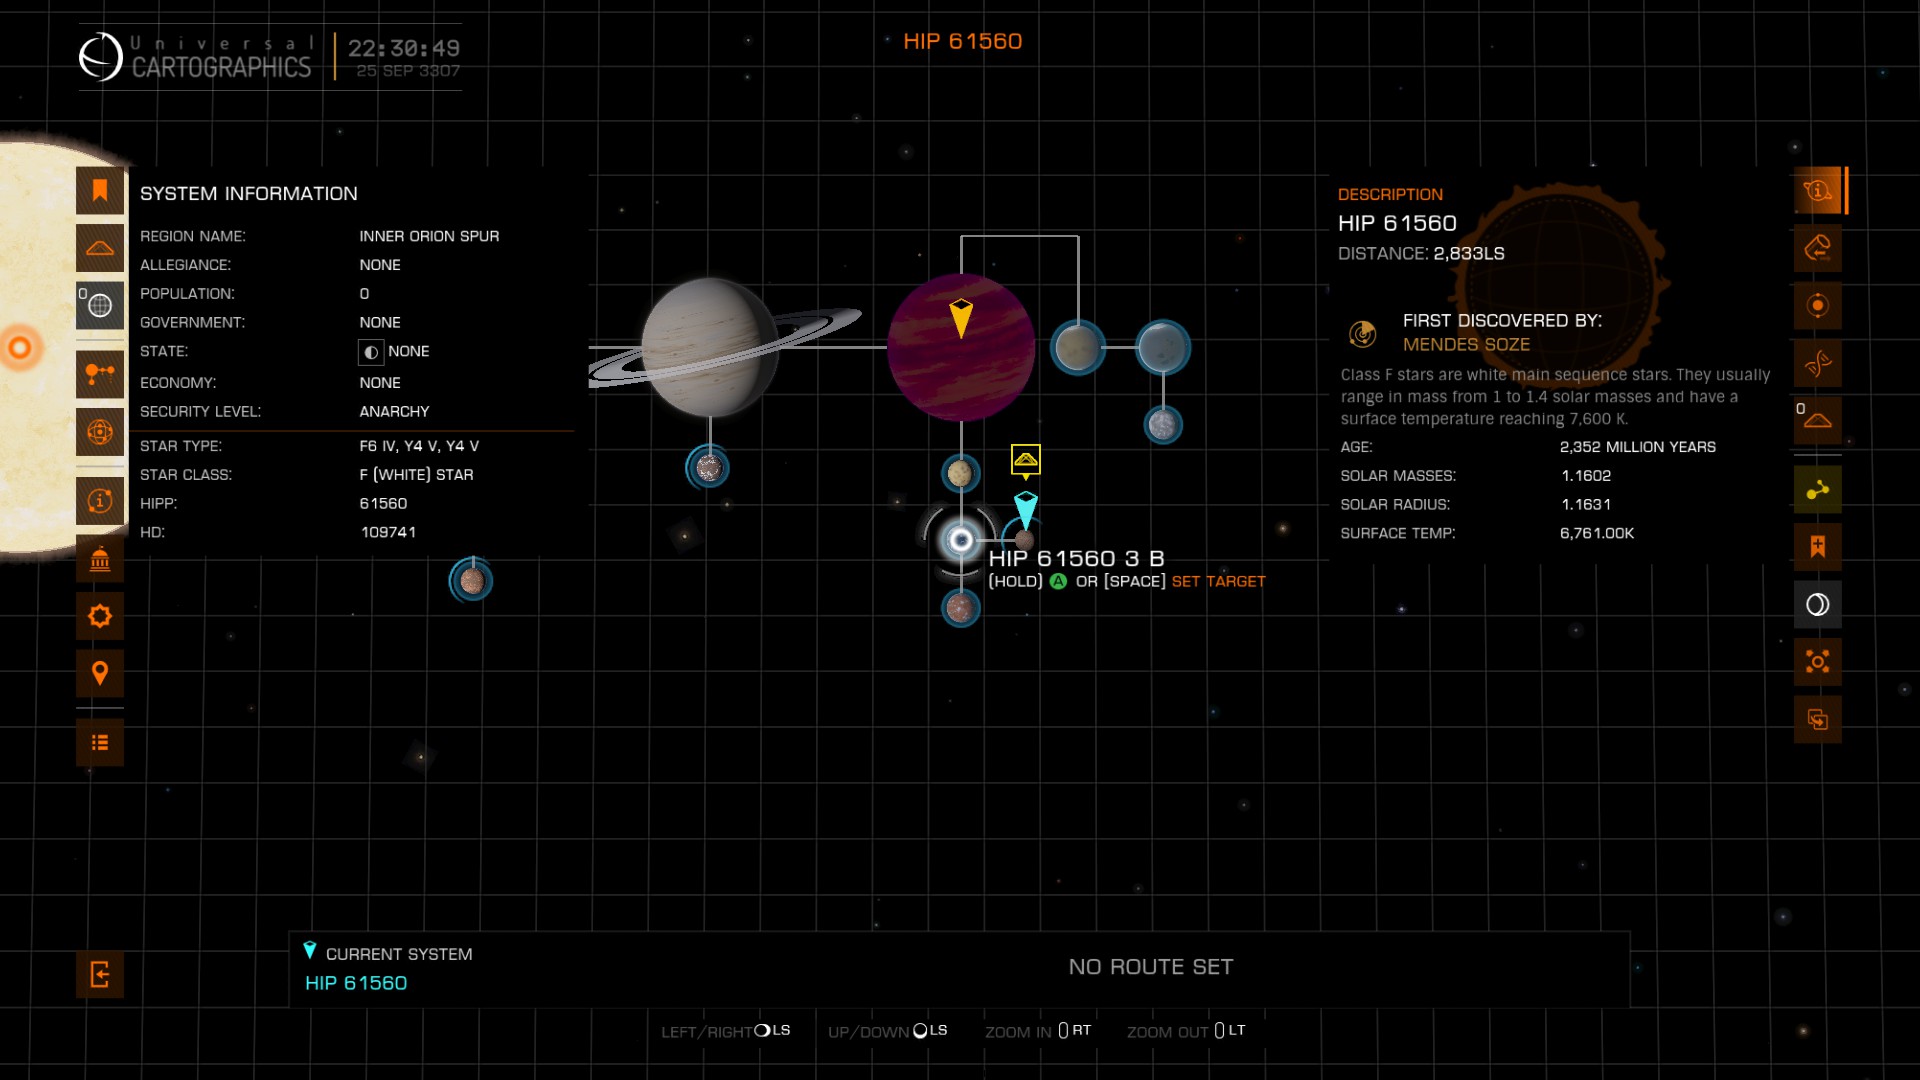This screenshot has height=1080, width=1920.
Task: Open the bookmark icon in left sidebar
Action: pos(100,191)
